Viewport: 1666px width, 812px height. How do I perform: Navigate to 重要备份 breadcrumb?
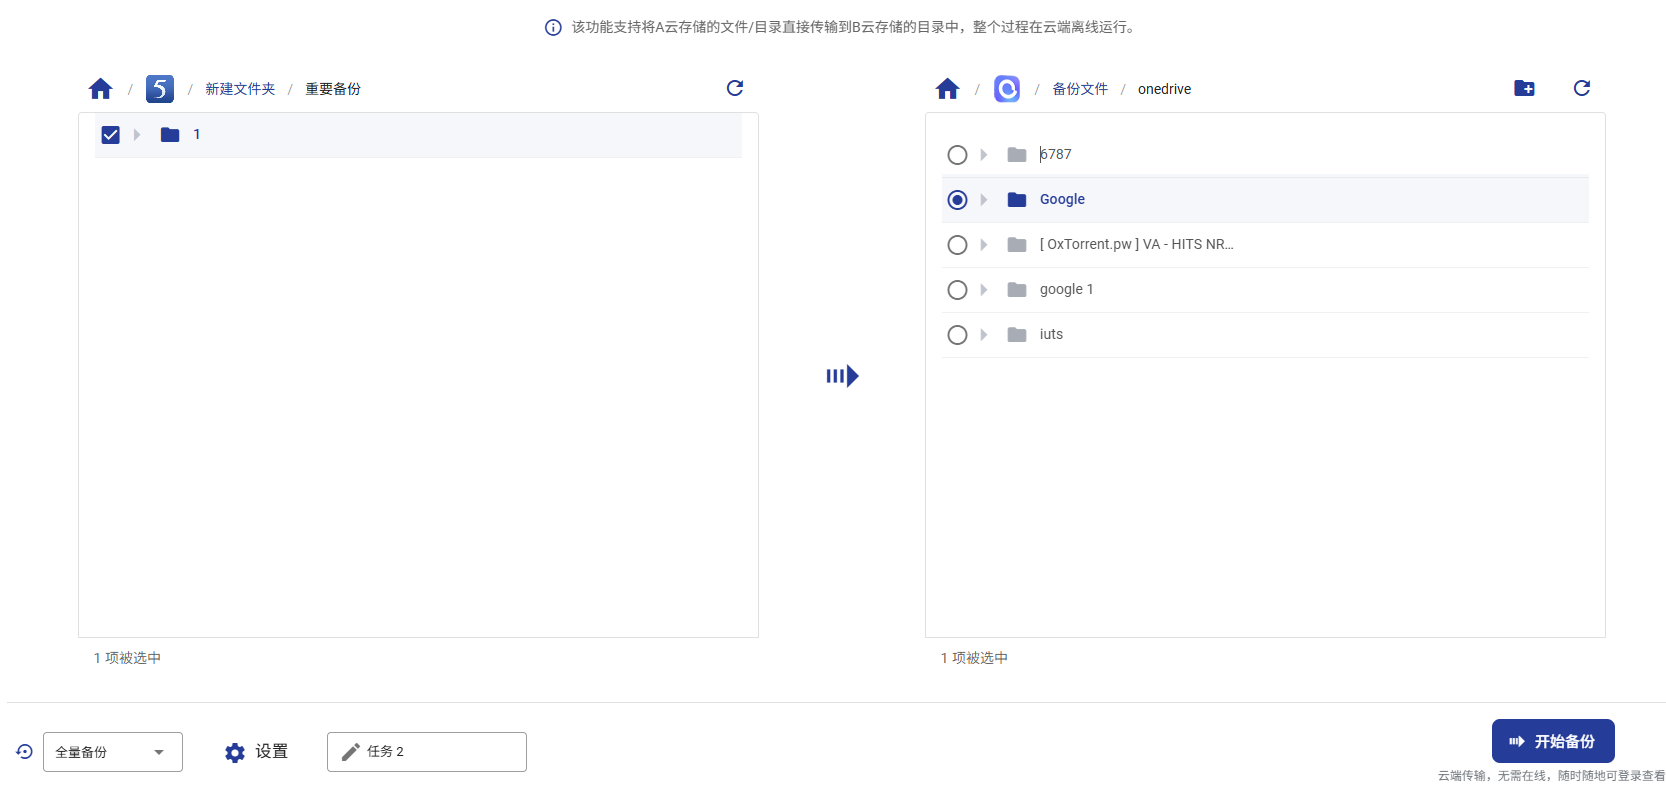(333, 89)
